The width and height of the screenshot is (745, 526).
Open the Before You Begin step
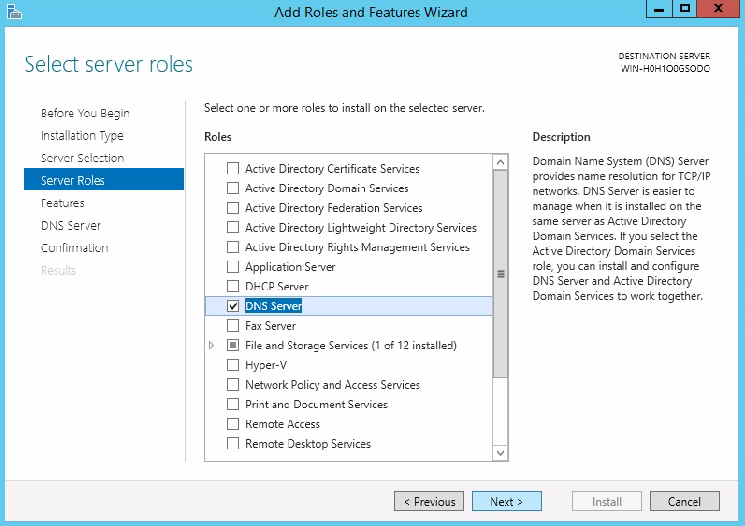(85, 113)
